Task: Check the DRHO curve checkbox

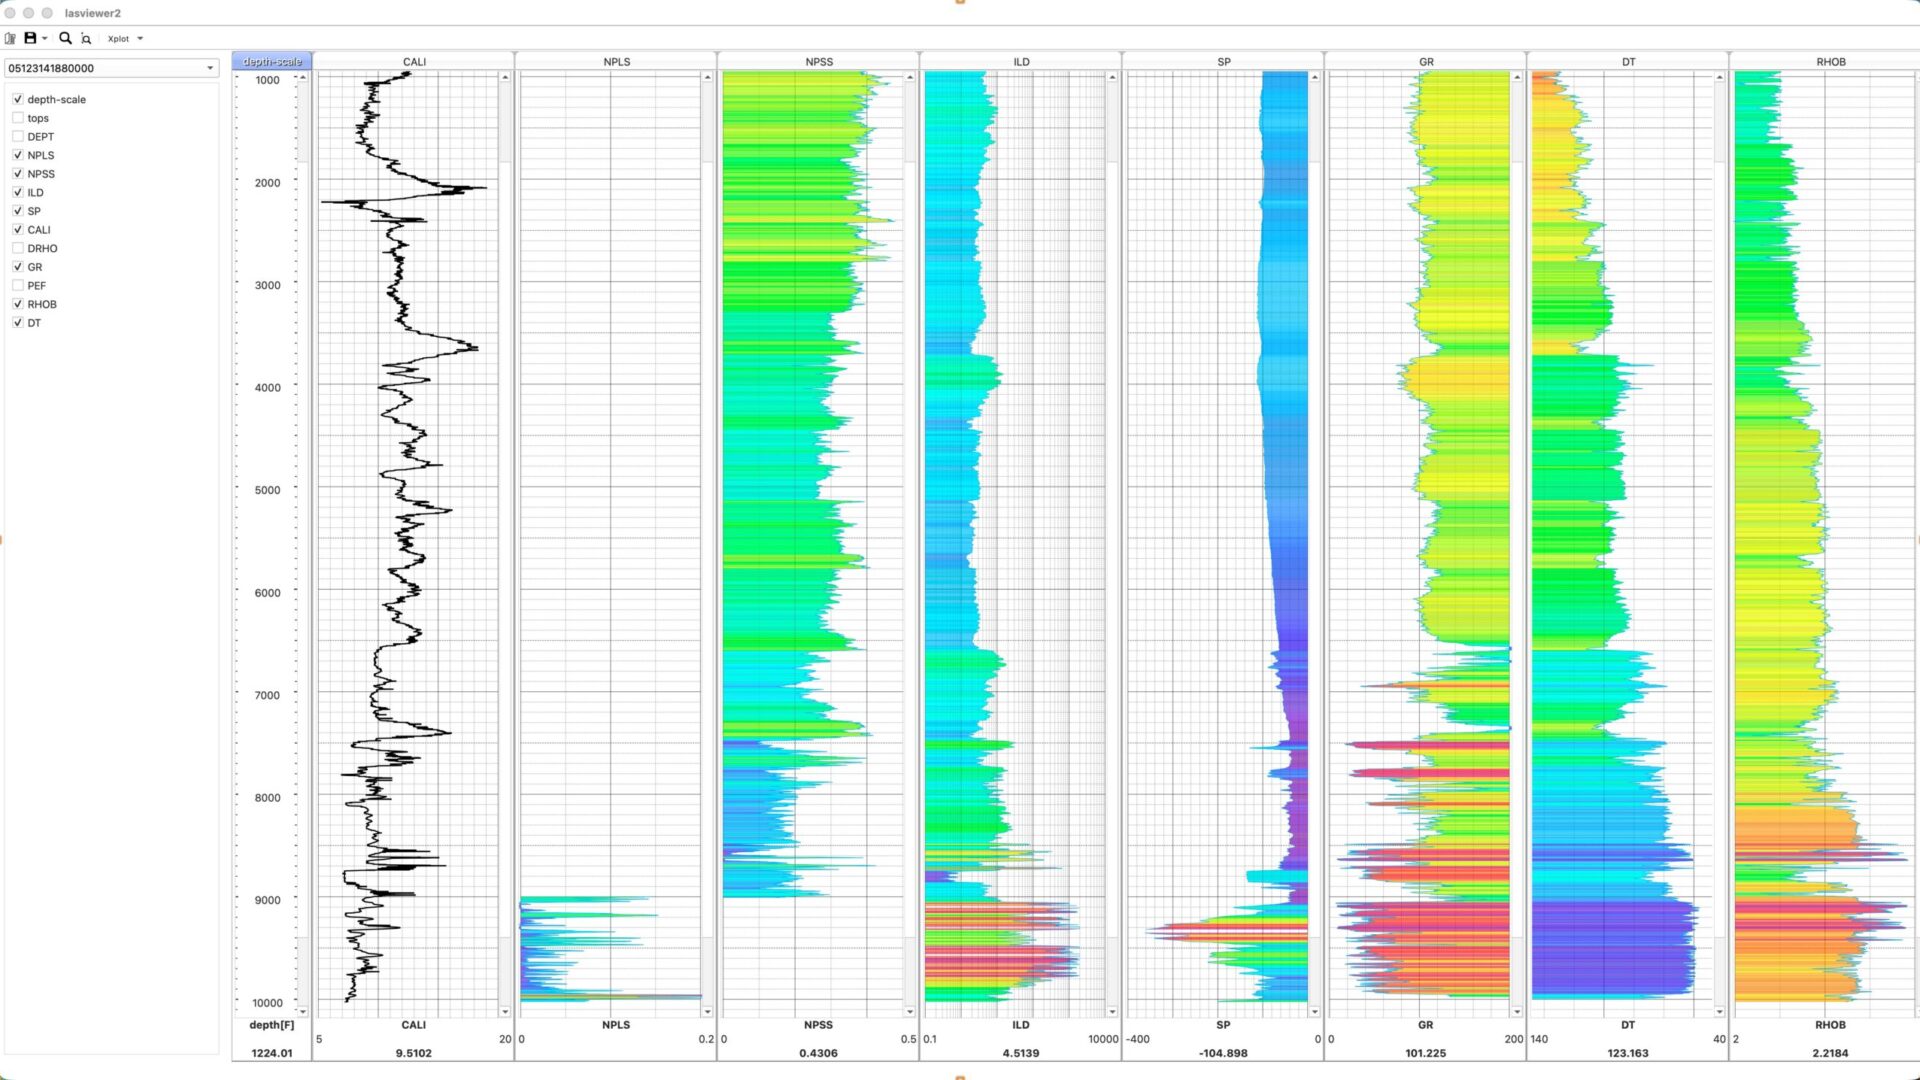Action: [x=18, y=248]
